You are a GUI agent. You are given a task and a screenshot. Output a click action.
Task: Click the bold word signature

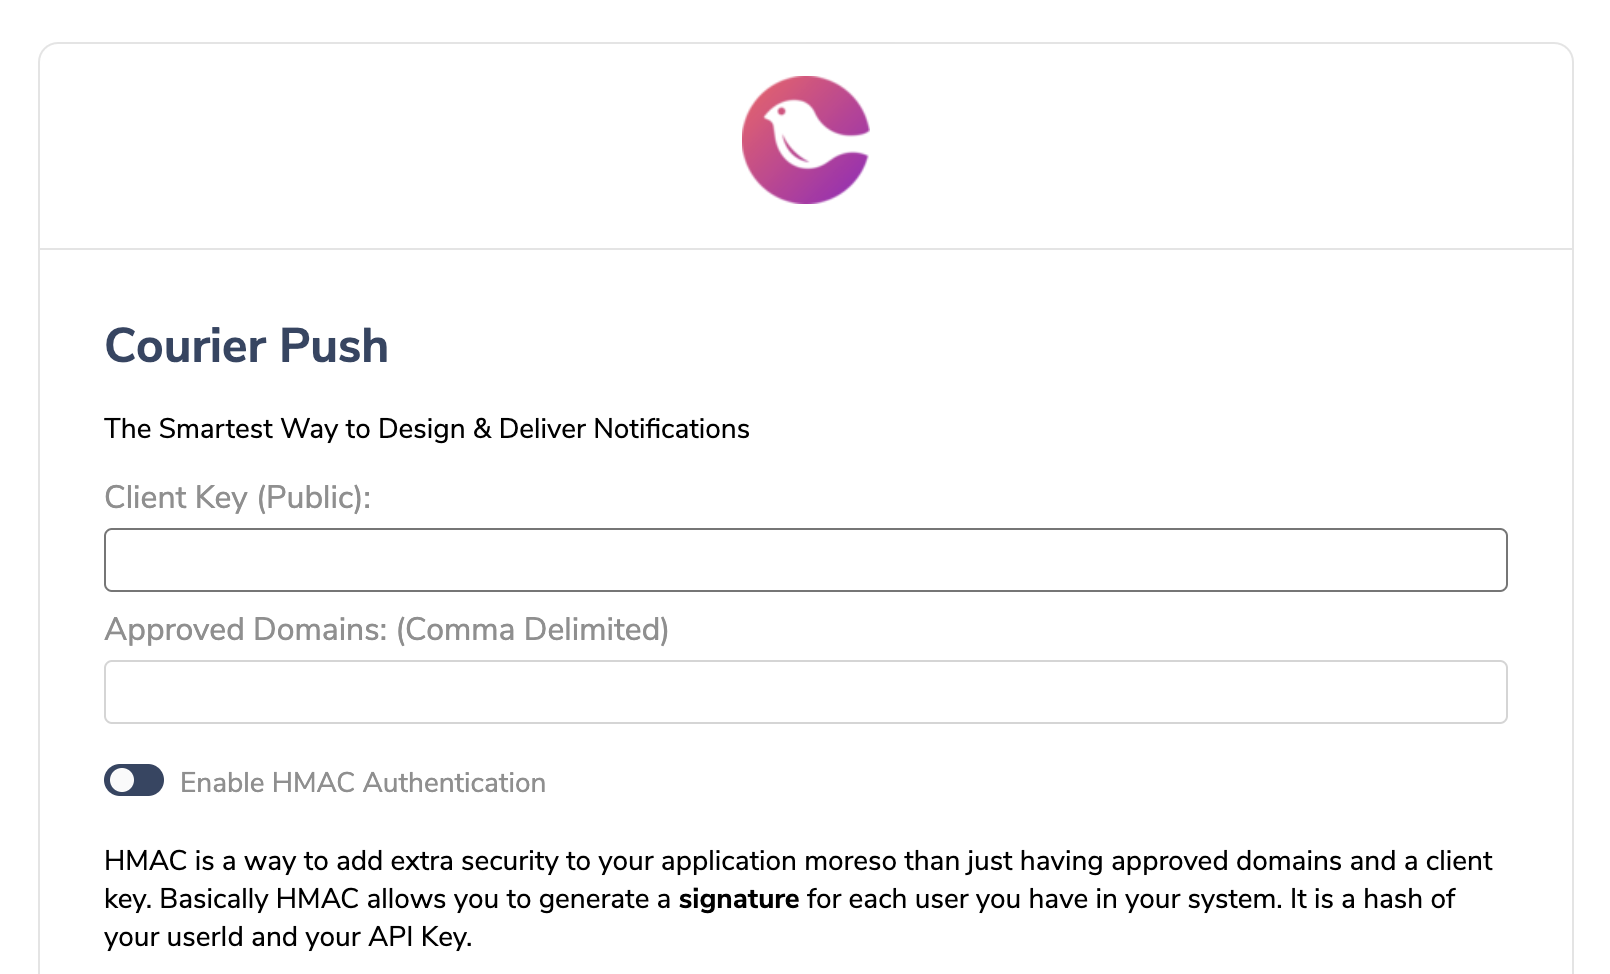pos(739,899)
